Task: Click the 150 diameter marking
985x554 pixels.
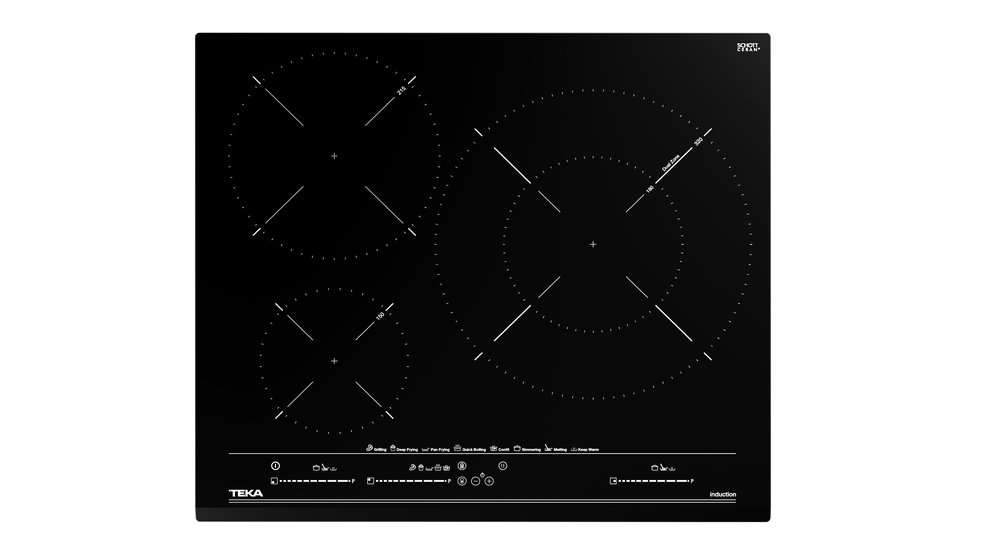Action: [380, 316]
